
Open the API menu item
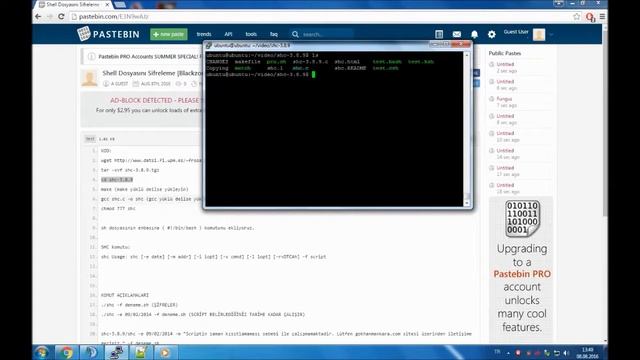[x=228, y=34]
